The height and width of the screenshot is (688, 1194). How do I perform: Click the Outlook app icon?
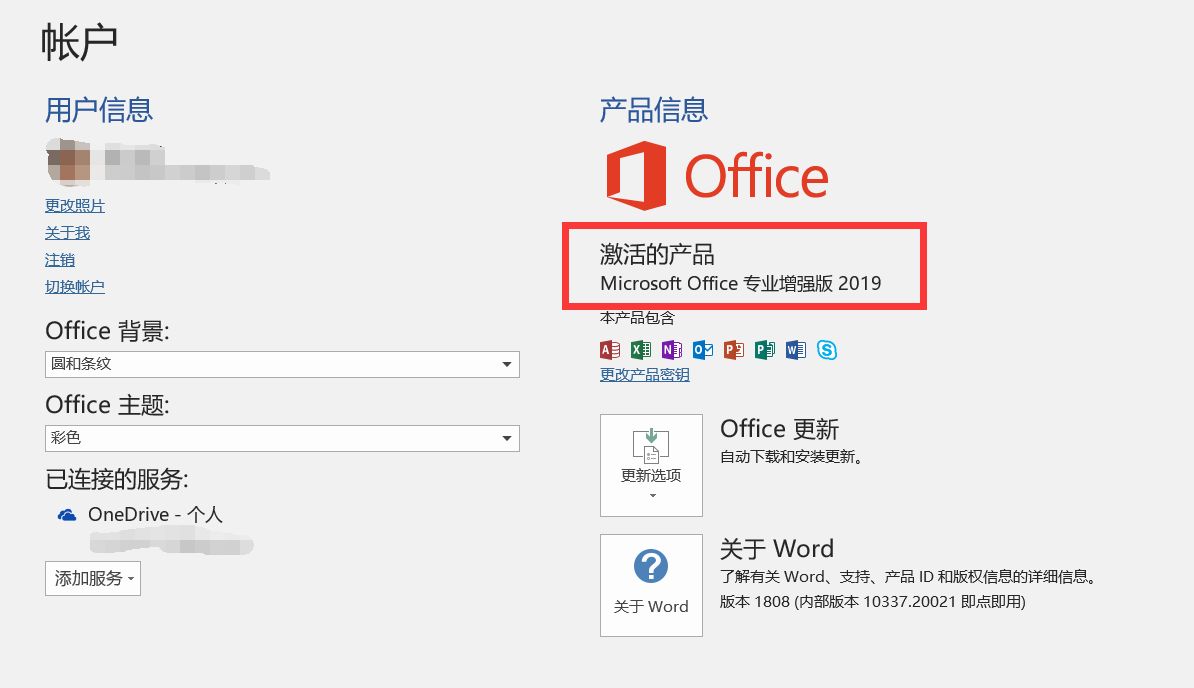coord(703,349)
